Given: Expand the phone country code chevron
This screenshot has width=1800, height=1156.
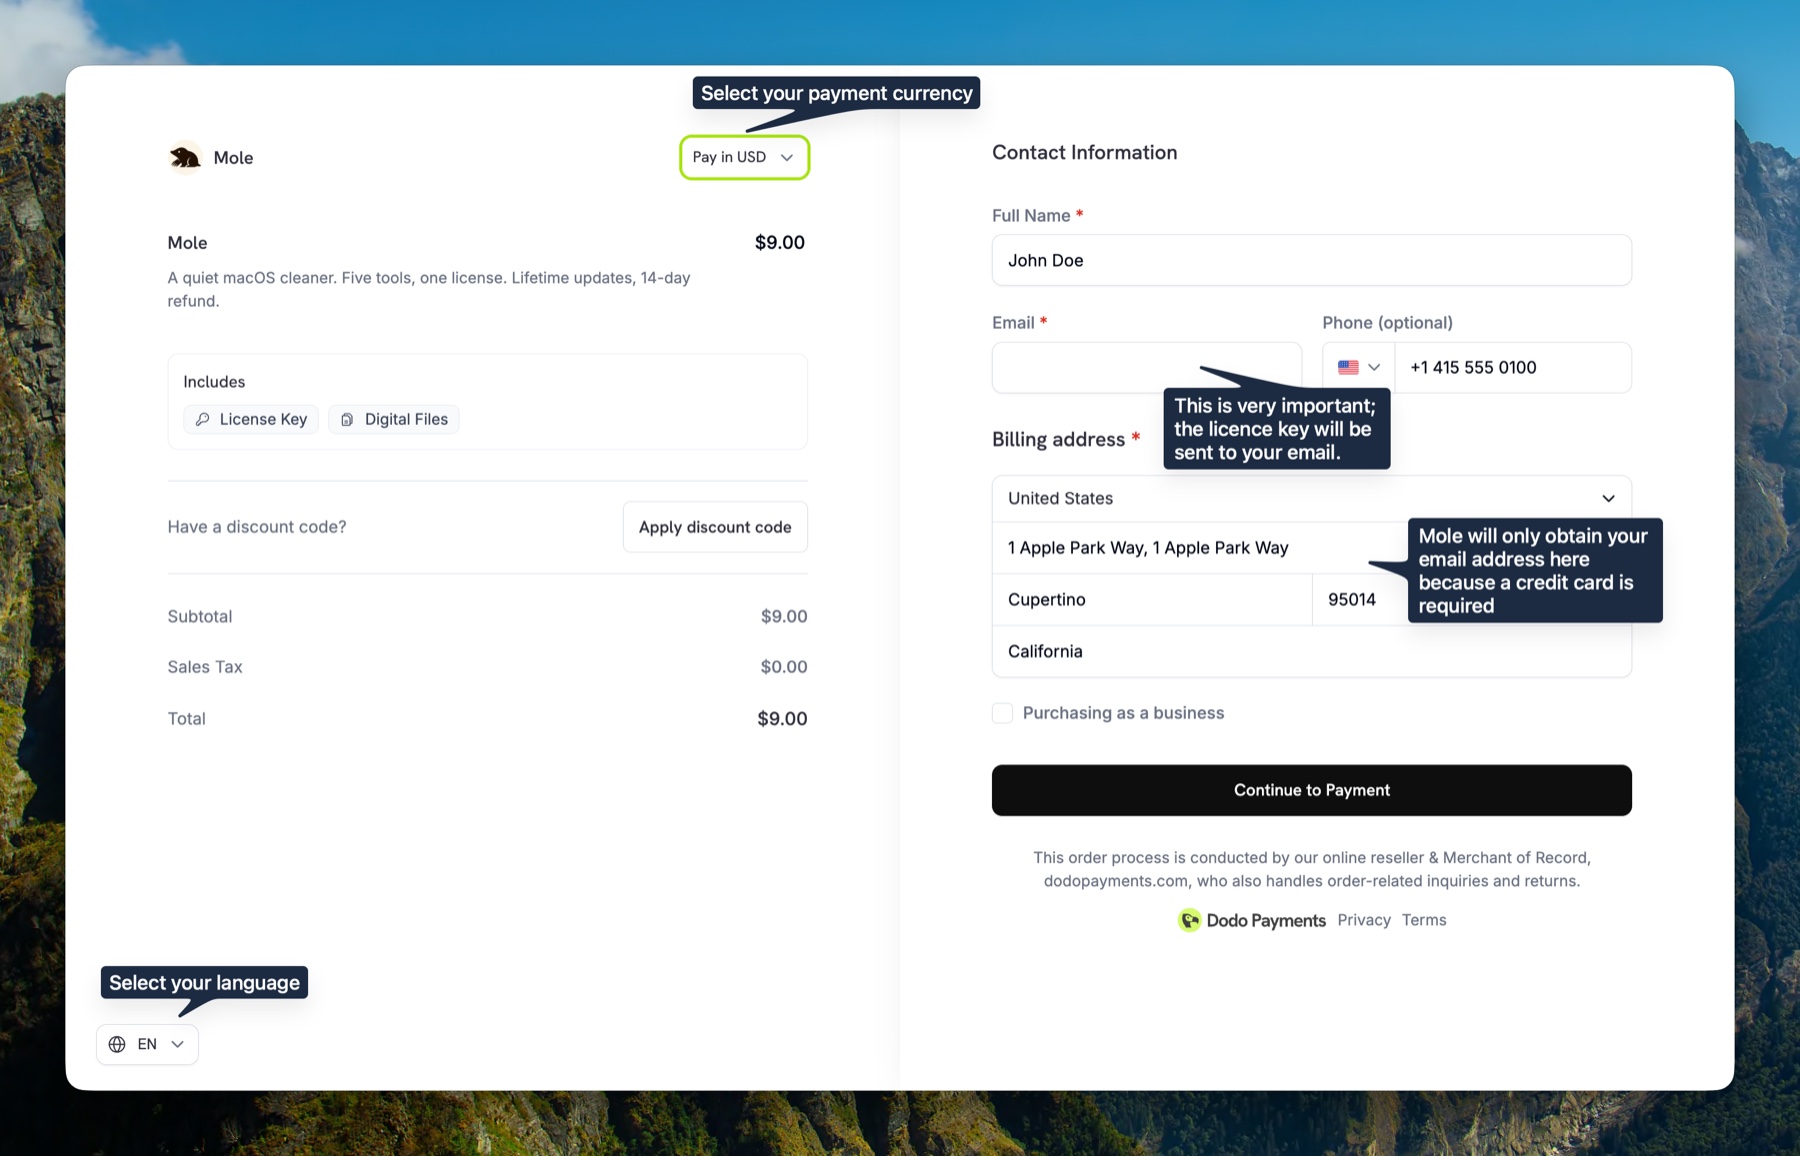Looking at the screenshot, I should (1374, 367).
